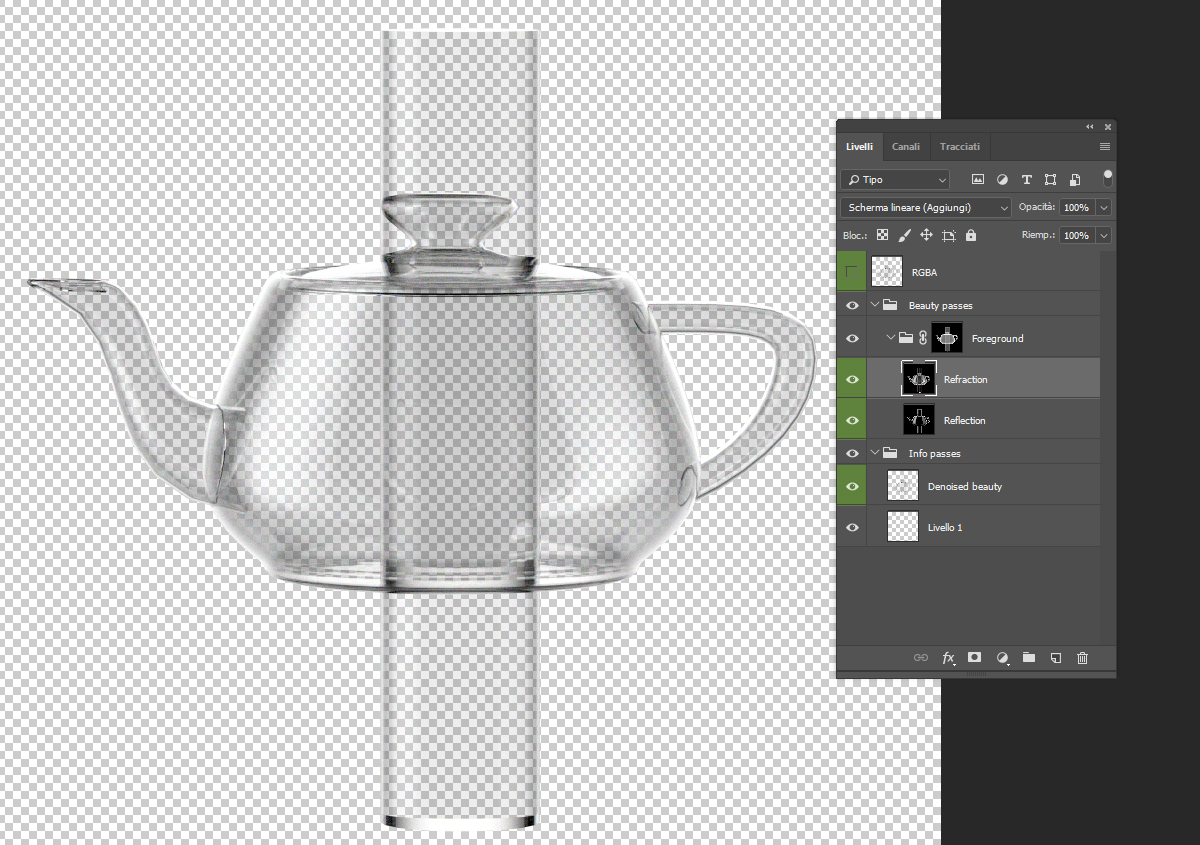Create new fill or adjustment layer icon
The width and height of the screenshot is (1200, 845).
(1003, 658)
